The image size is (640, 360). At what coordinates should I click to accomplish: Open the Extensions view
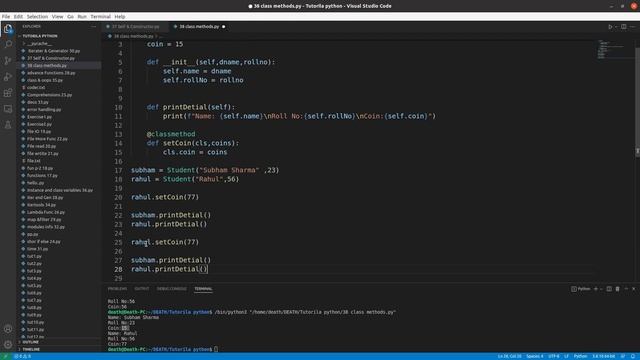pyautogui.click(x=8, y=93)
